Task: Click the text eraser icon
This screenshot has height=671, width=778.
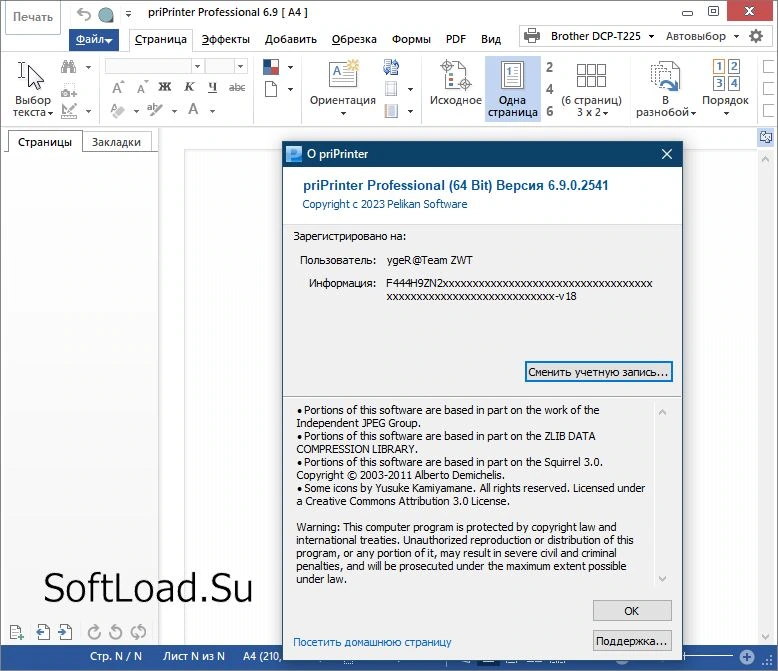Action: 118,110
